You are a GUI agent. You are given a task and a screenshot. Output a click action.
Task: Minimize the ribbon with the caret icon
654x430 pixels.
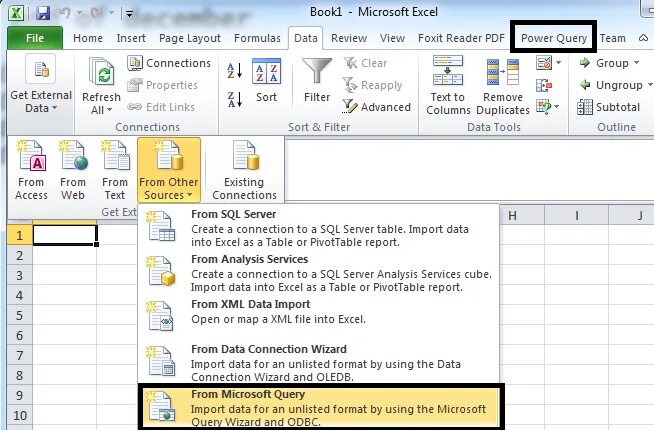click(643, 38)
